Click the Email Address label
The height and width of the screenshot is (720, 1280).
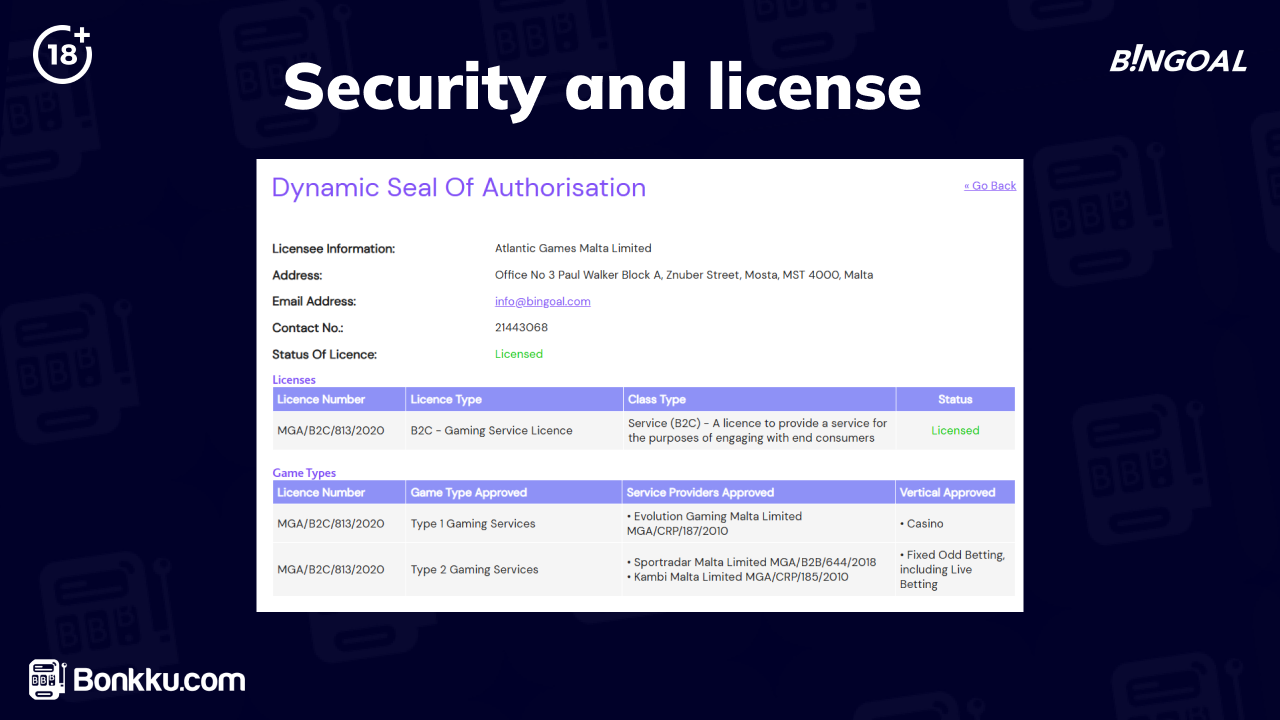coord(314,301)
